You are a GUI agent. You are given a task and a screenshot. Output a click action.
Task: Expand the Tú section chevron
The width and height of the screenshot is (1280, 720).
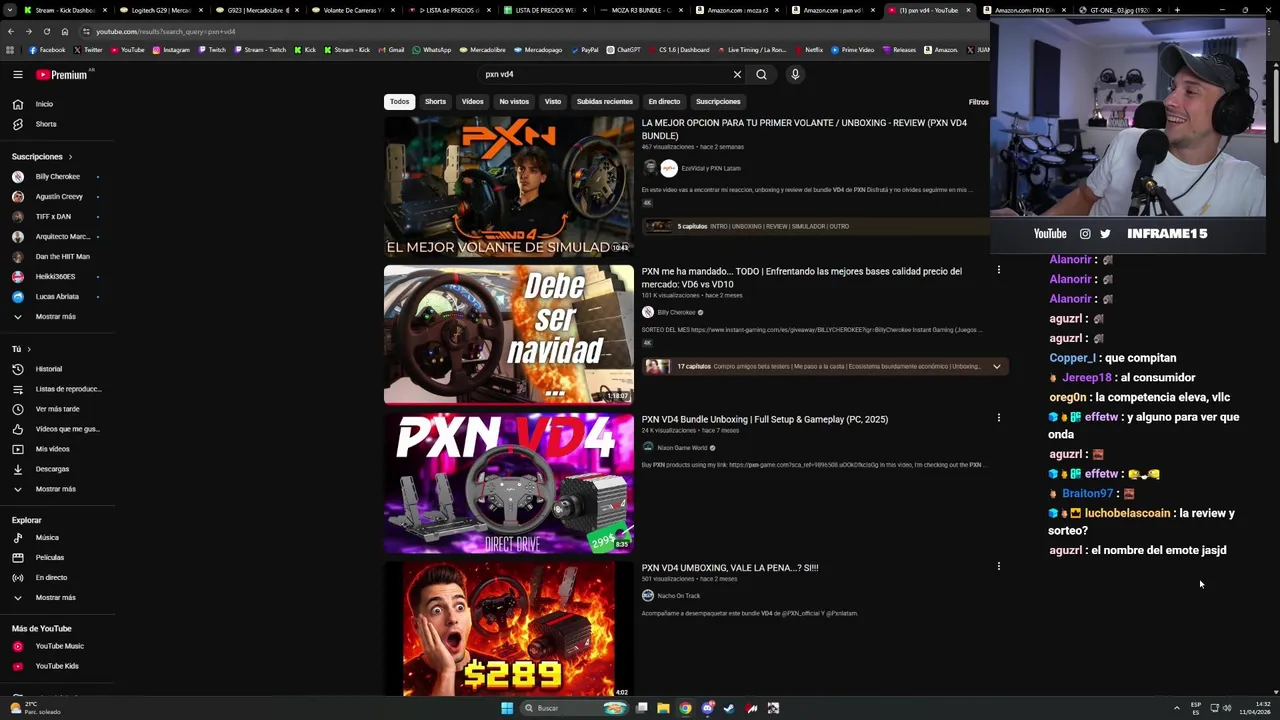(x=29, y=349)
